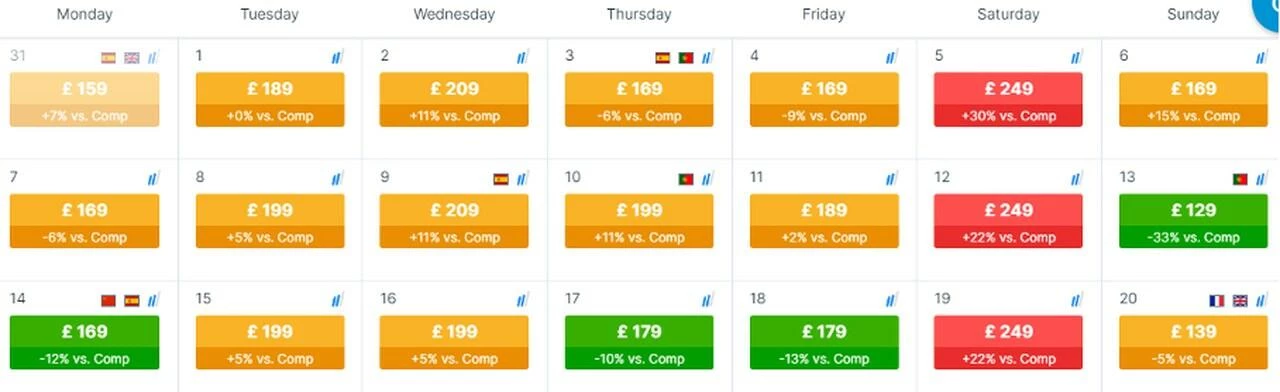1280x392 pixels.
Task: Select the £159 rate on day 31
Action: pyautogui.click(x=85, y=89)
